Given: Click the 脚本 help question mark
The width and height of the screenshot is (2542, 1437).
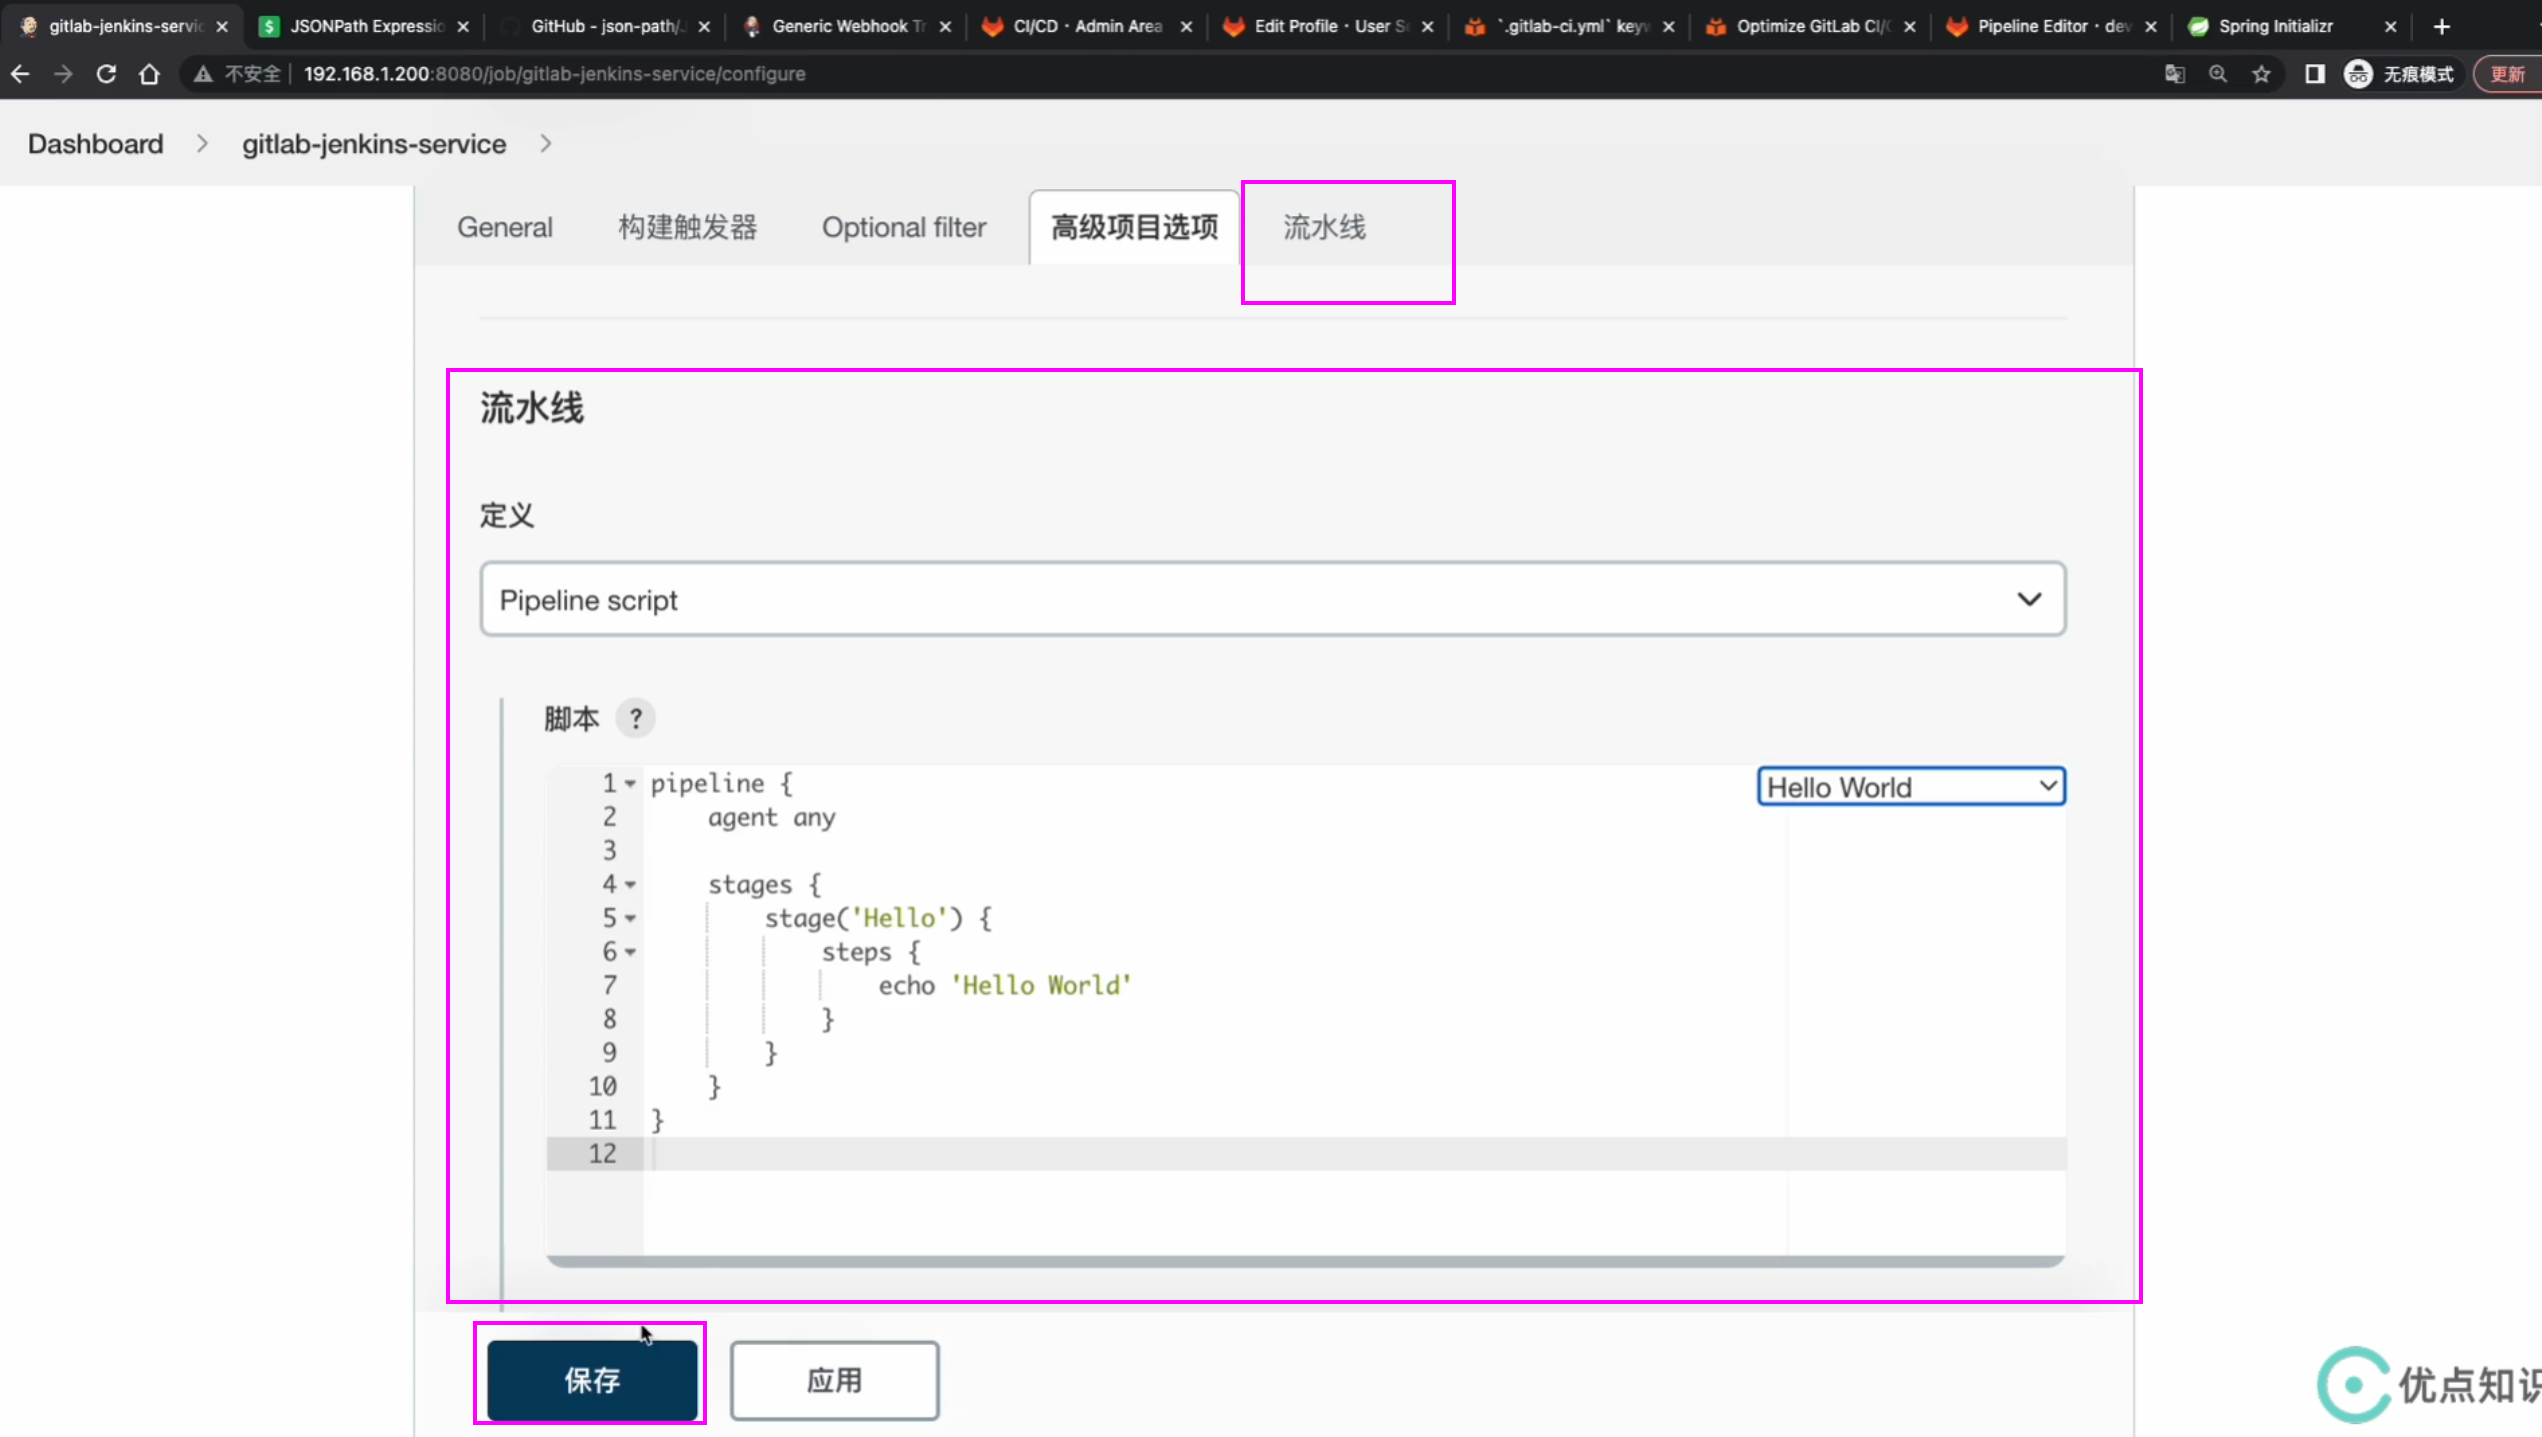Looking at the screenshot, I should pos(635,718).
